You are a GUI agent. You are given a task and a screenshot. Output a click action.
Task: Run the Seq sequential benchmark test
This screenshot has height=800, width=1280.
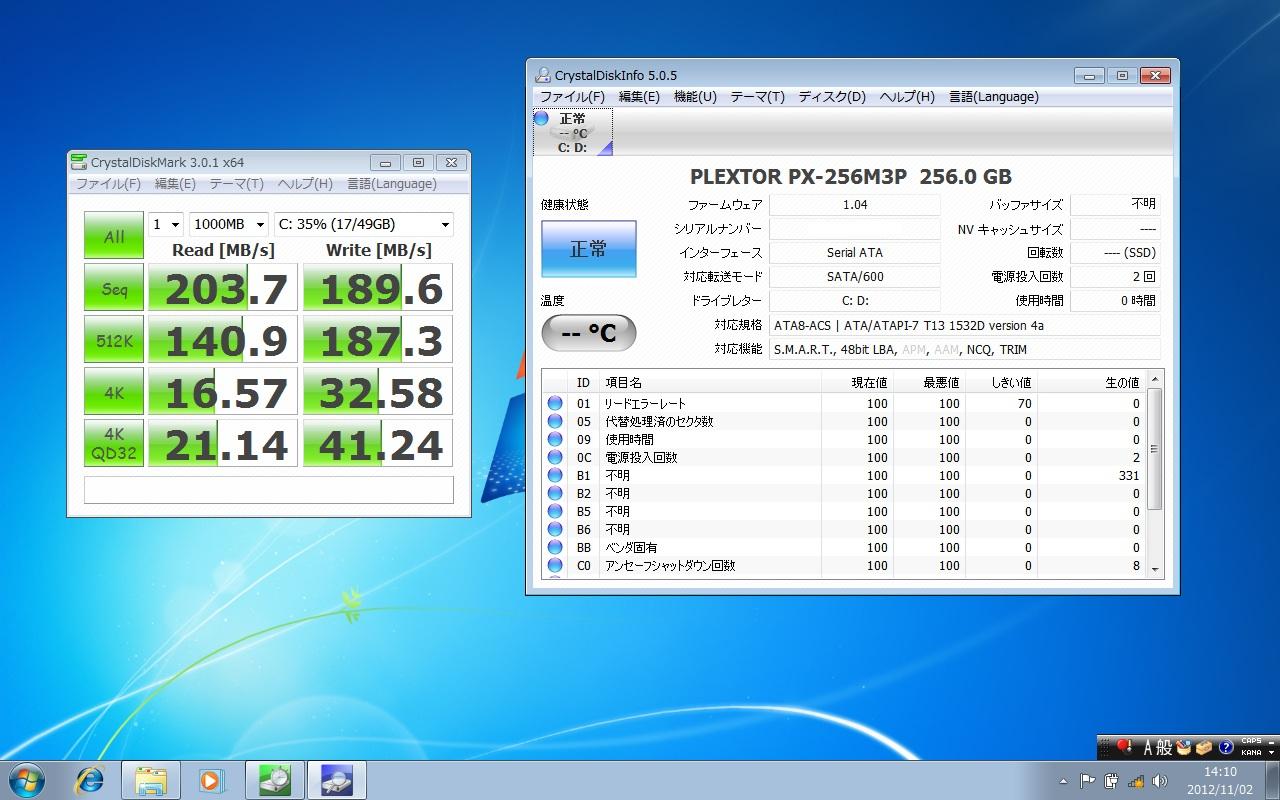[114, 289]
